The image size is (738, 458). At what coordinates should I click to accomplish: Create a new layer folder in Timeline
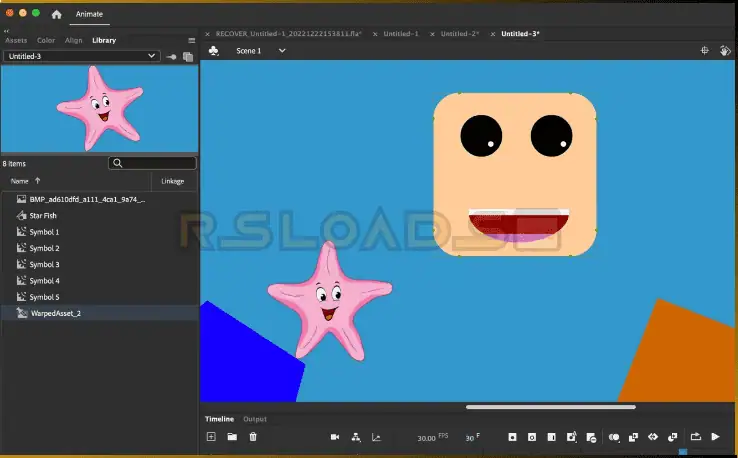pyautogui.click(x=232, y=437)
